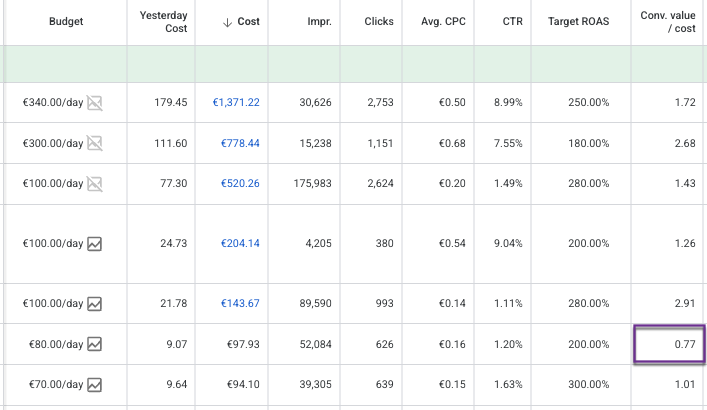Click the budget icon next to €340.00/day
The height and width of the screenshot is (410, 707).
[x=95, y=102]
